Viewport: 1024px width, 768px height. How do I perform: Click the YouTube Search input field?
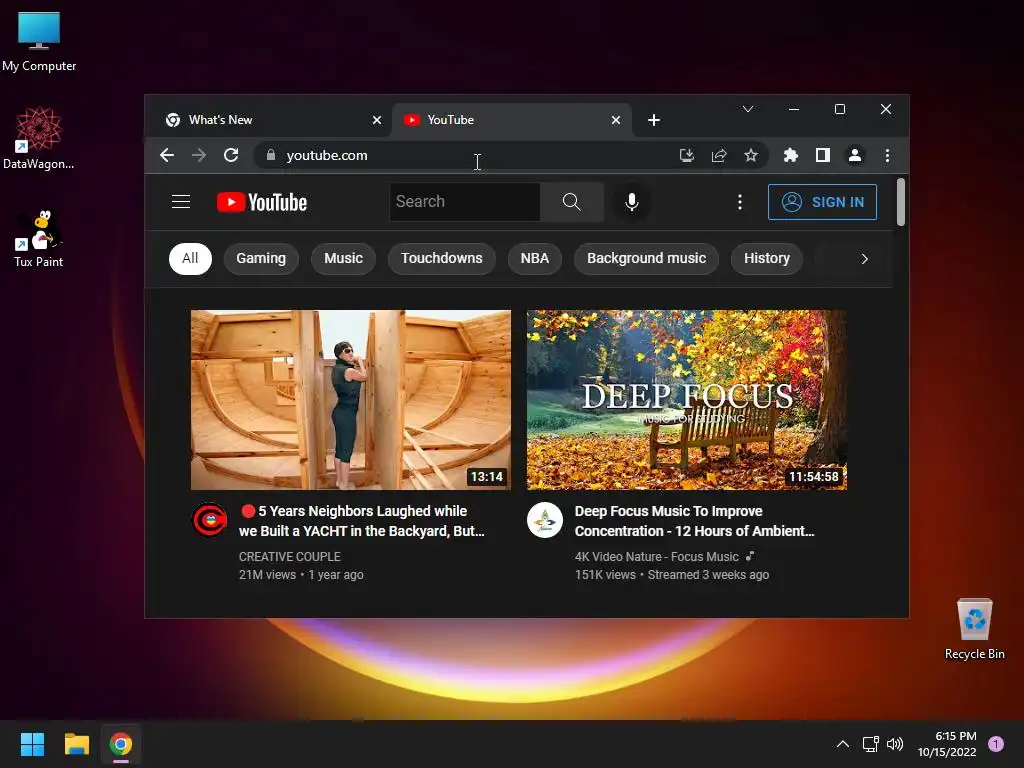coord(465,202)
